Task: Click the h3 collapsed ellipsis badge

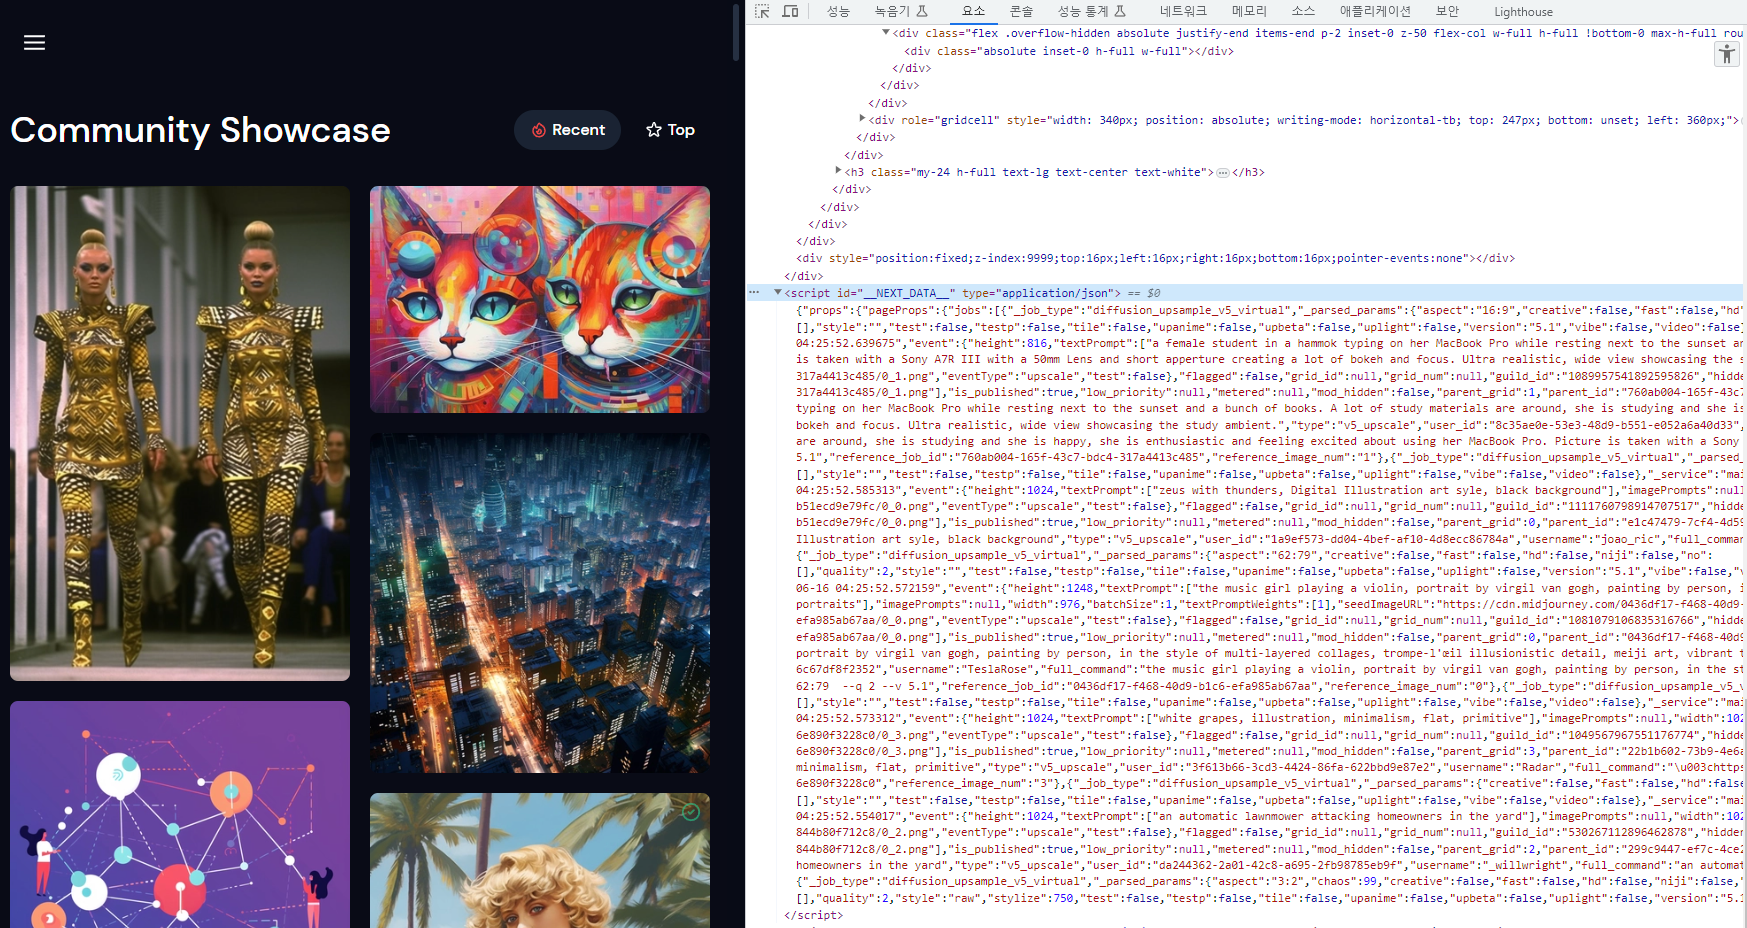Action: pos(1222,173)
